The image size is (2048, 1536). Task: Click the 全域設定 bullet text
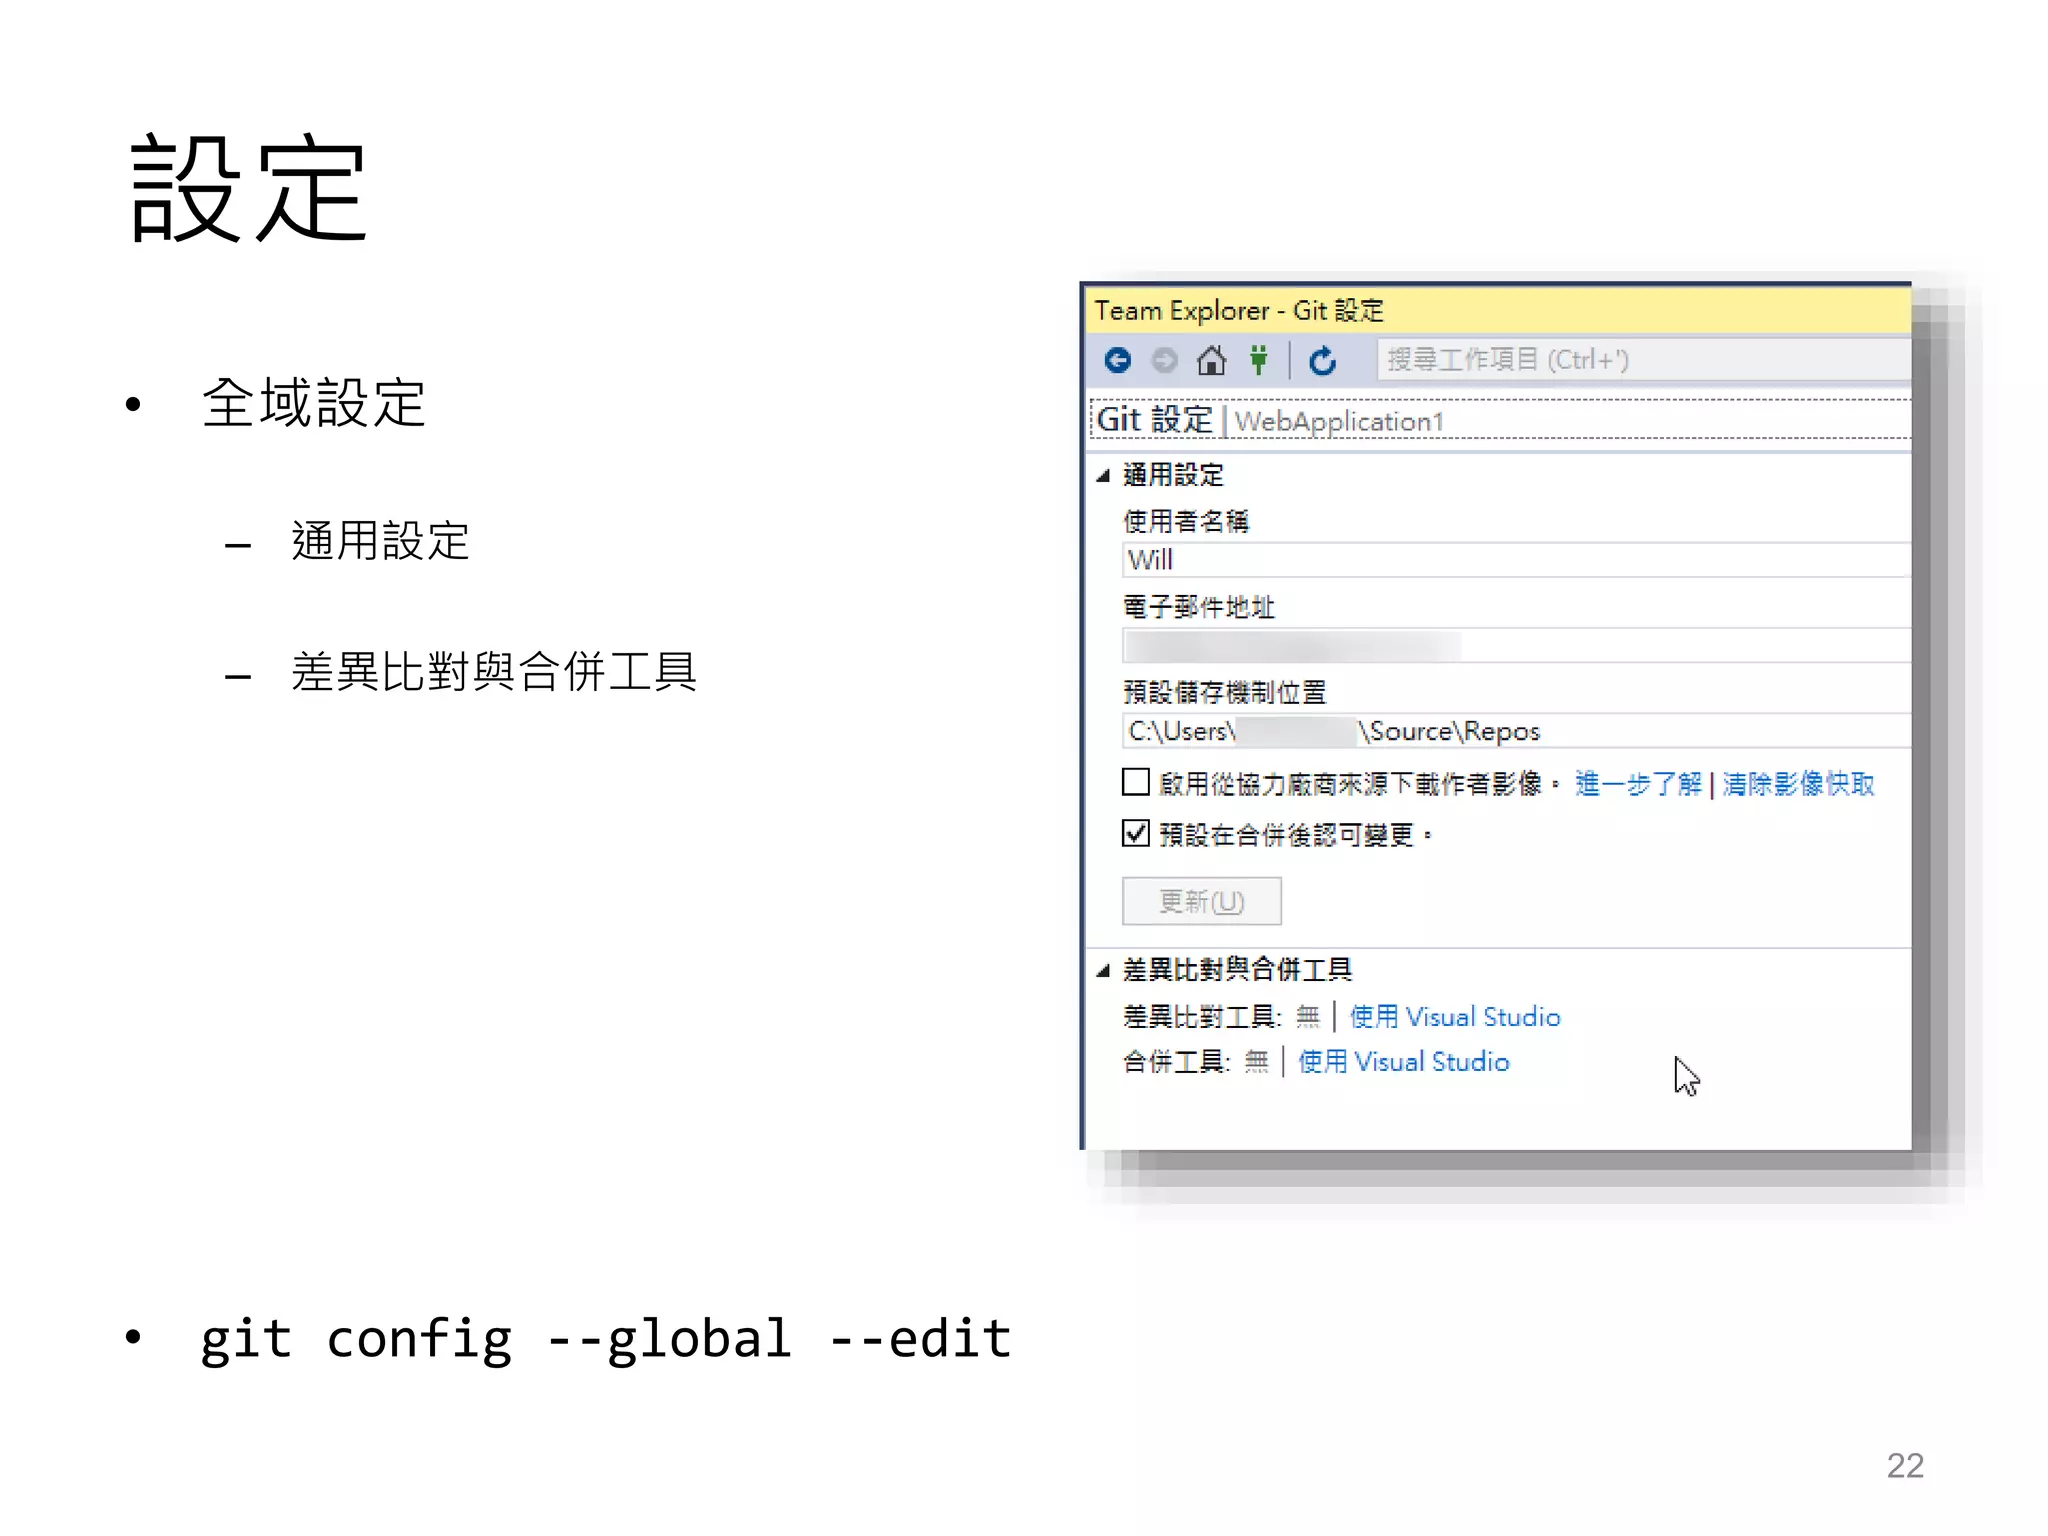[314, 403]
